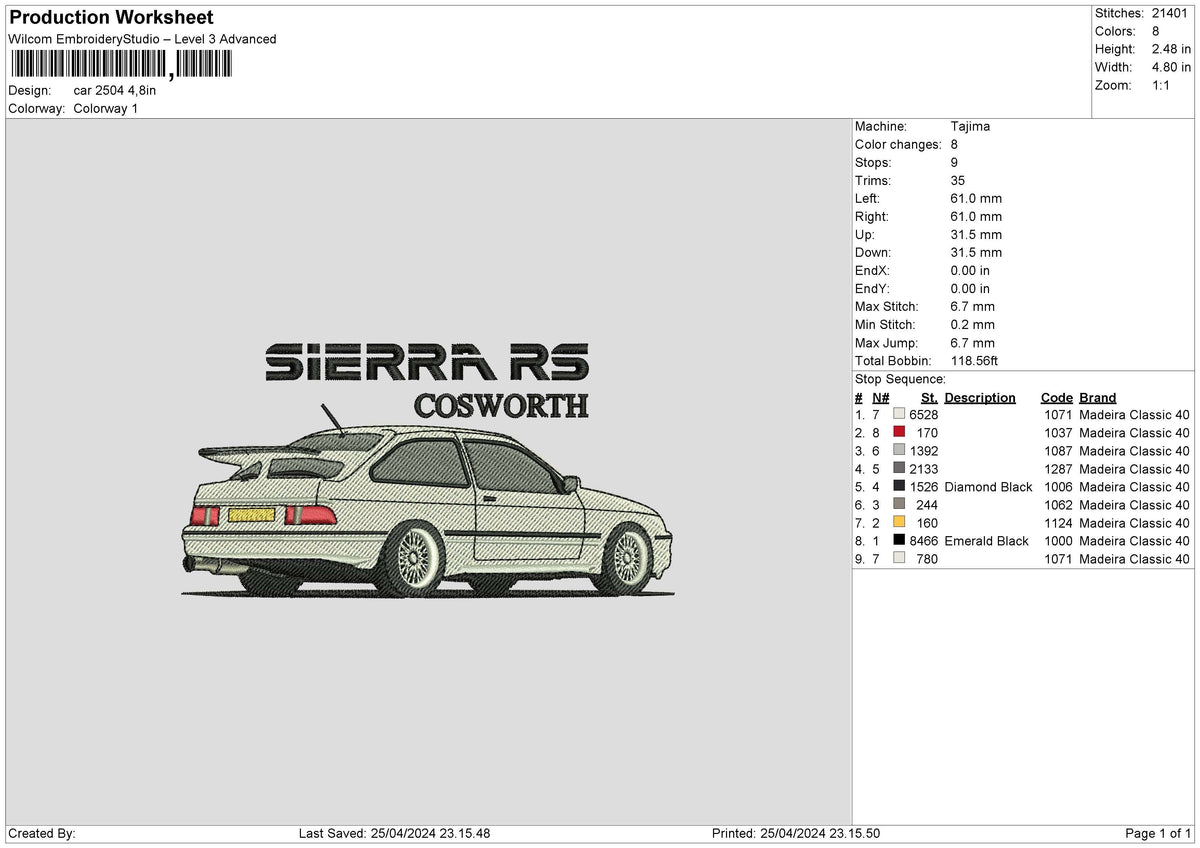This screenshot has height=848, width=1200.
Task: Click the EndX value '0.00 in'
Action: (x=970, y=271)
